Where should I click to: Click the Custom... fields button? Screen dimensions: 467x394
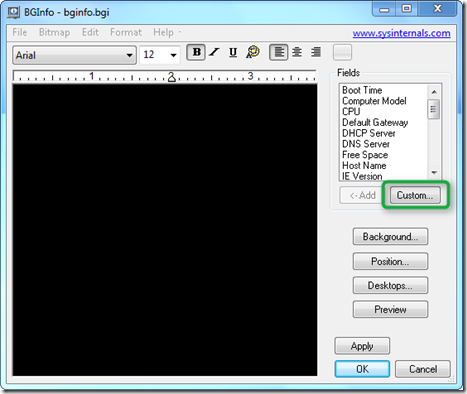tap(415, 195)
